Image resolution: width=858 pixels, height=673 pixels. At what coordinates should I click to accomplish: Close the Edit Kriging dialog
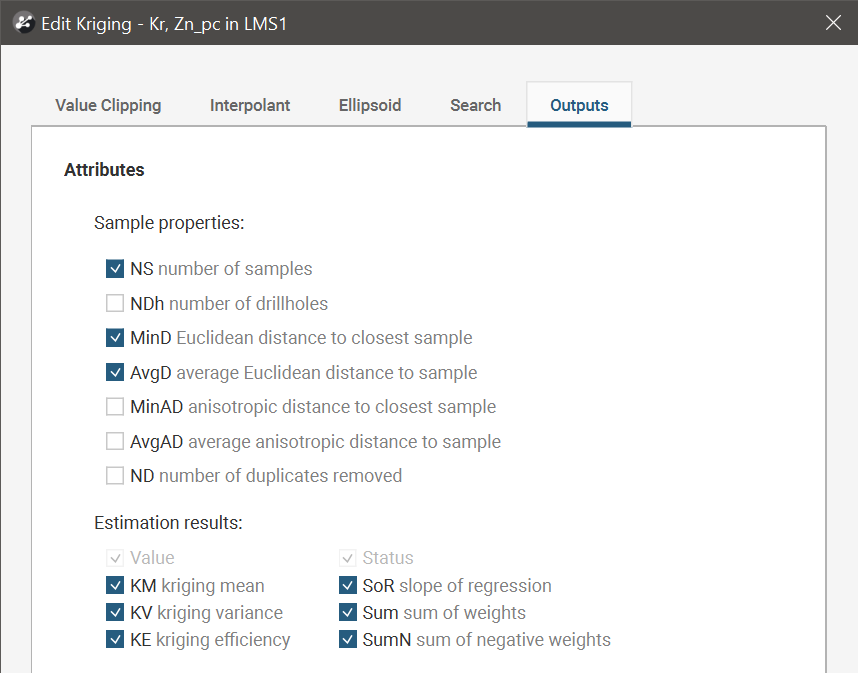coord(833,23)
